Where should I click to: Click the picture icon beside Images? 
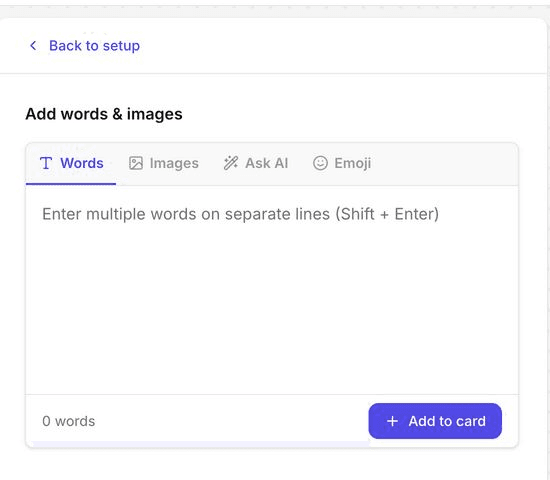136,163
